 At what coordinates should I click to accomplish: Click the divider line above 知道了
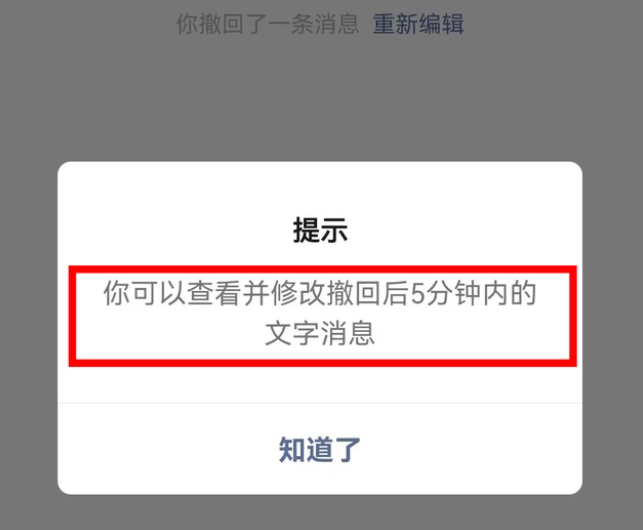[320, 404]
